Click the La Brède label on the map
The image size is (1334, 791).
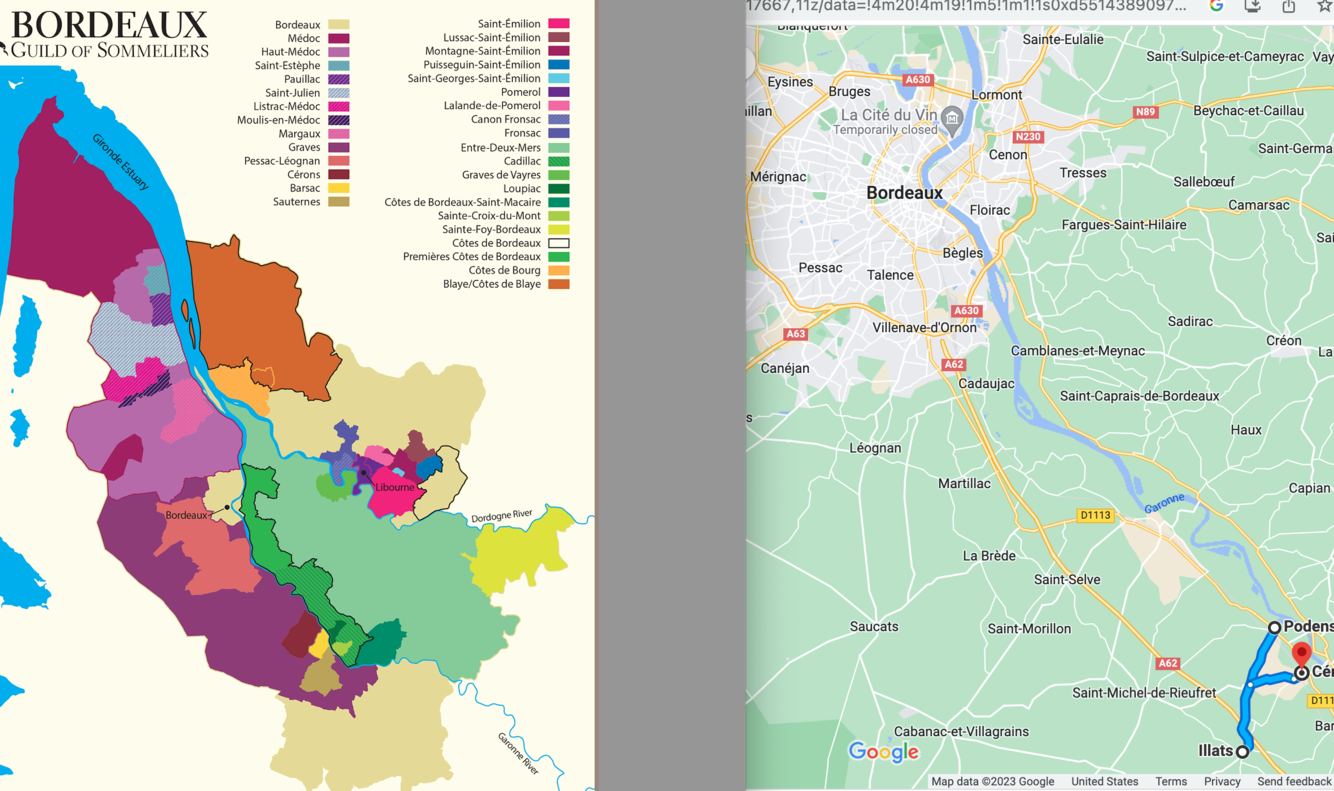tap(989, 556)
